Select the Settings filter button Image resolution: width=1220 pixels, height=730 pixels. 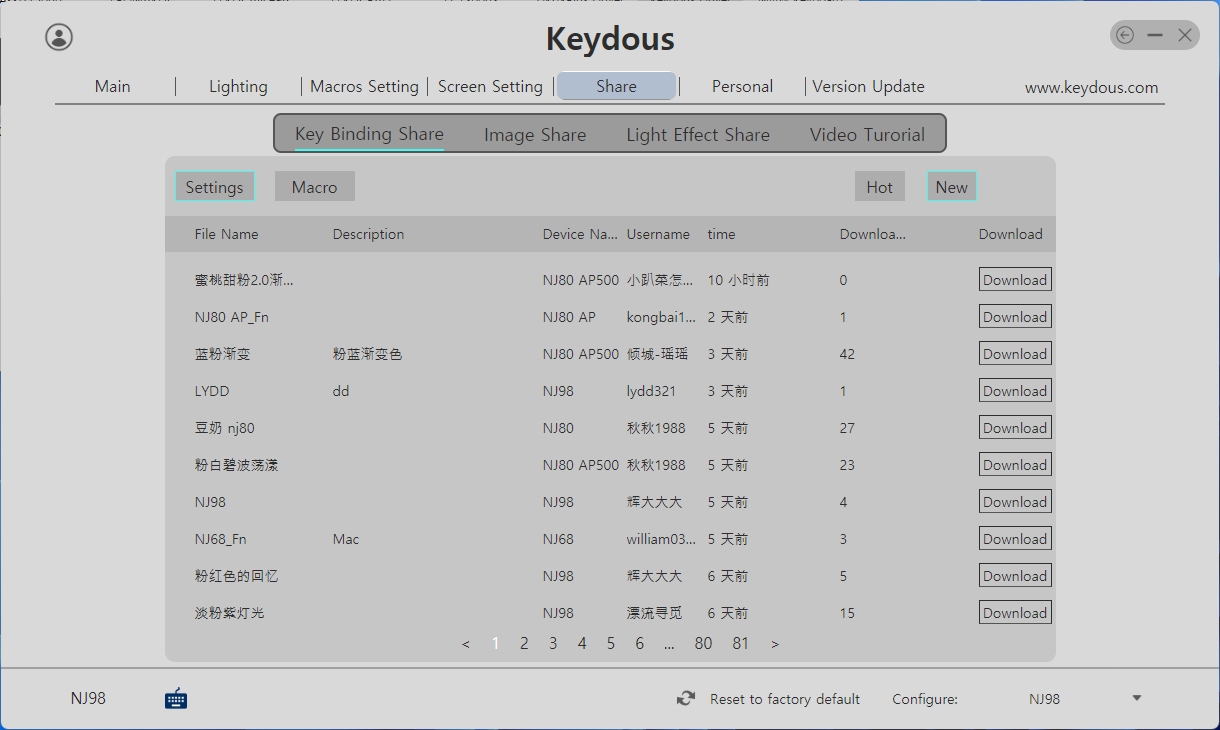pyautogui.click(x=215, y=187)
